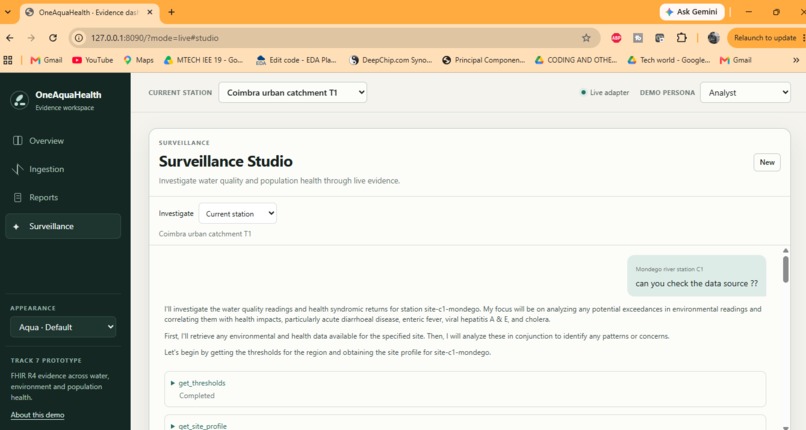Open the Appearance Aqua - Default dropdown
806x430 pixels.
[x=63, y=327]
